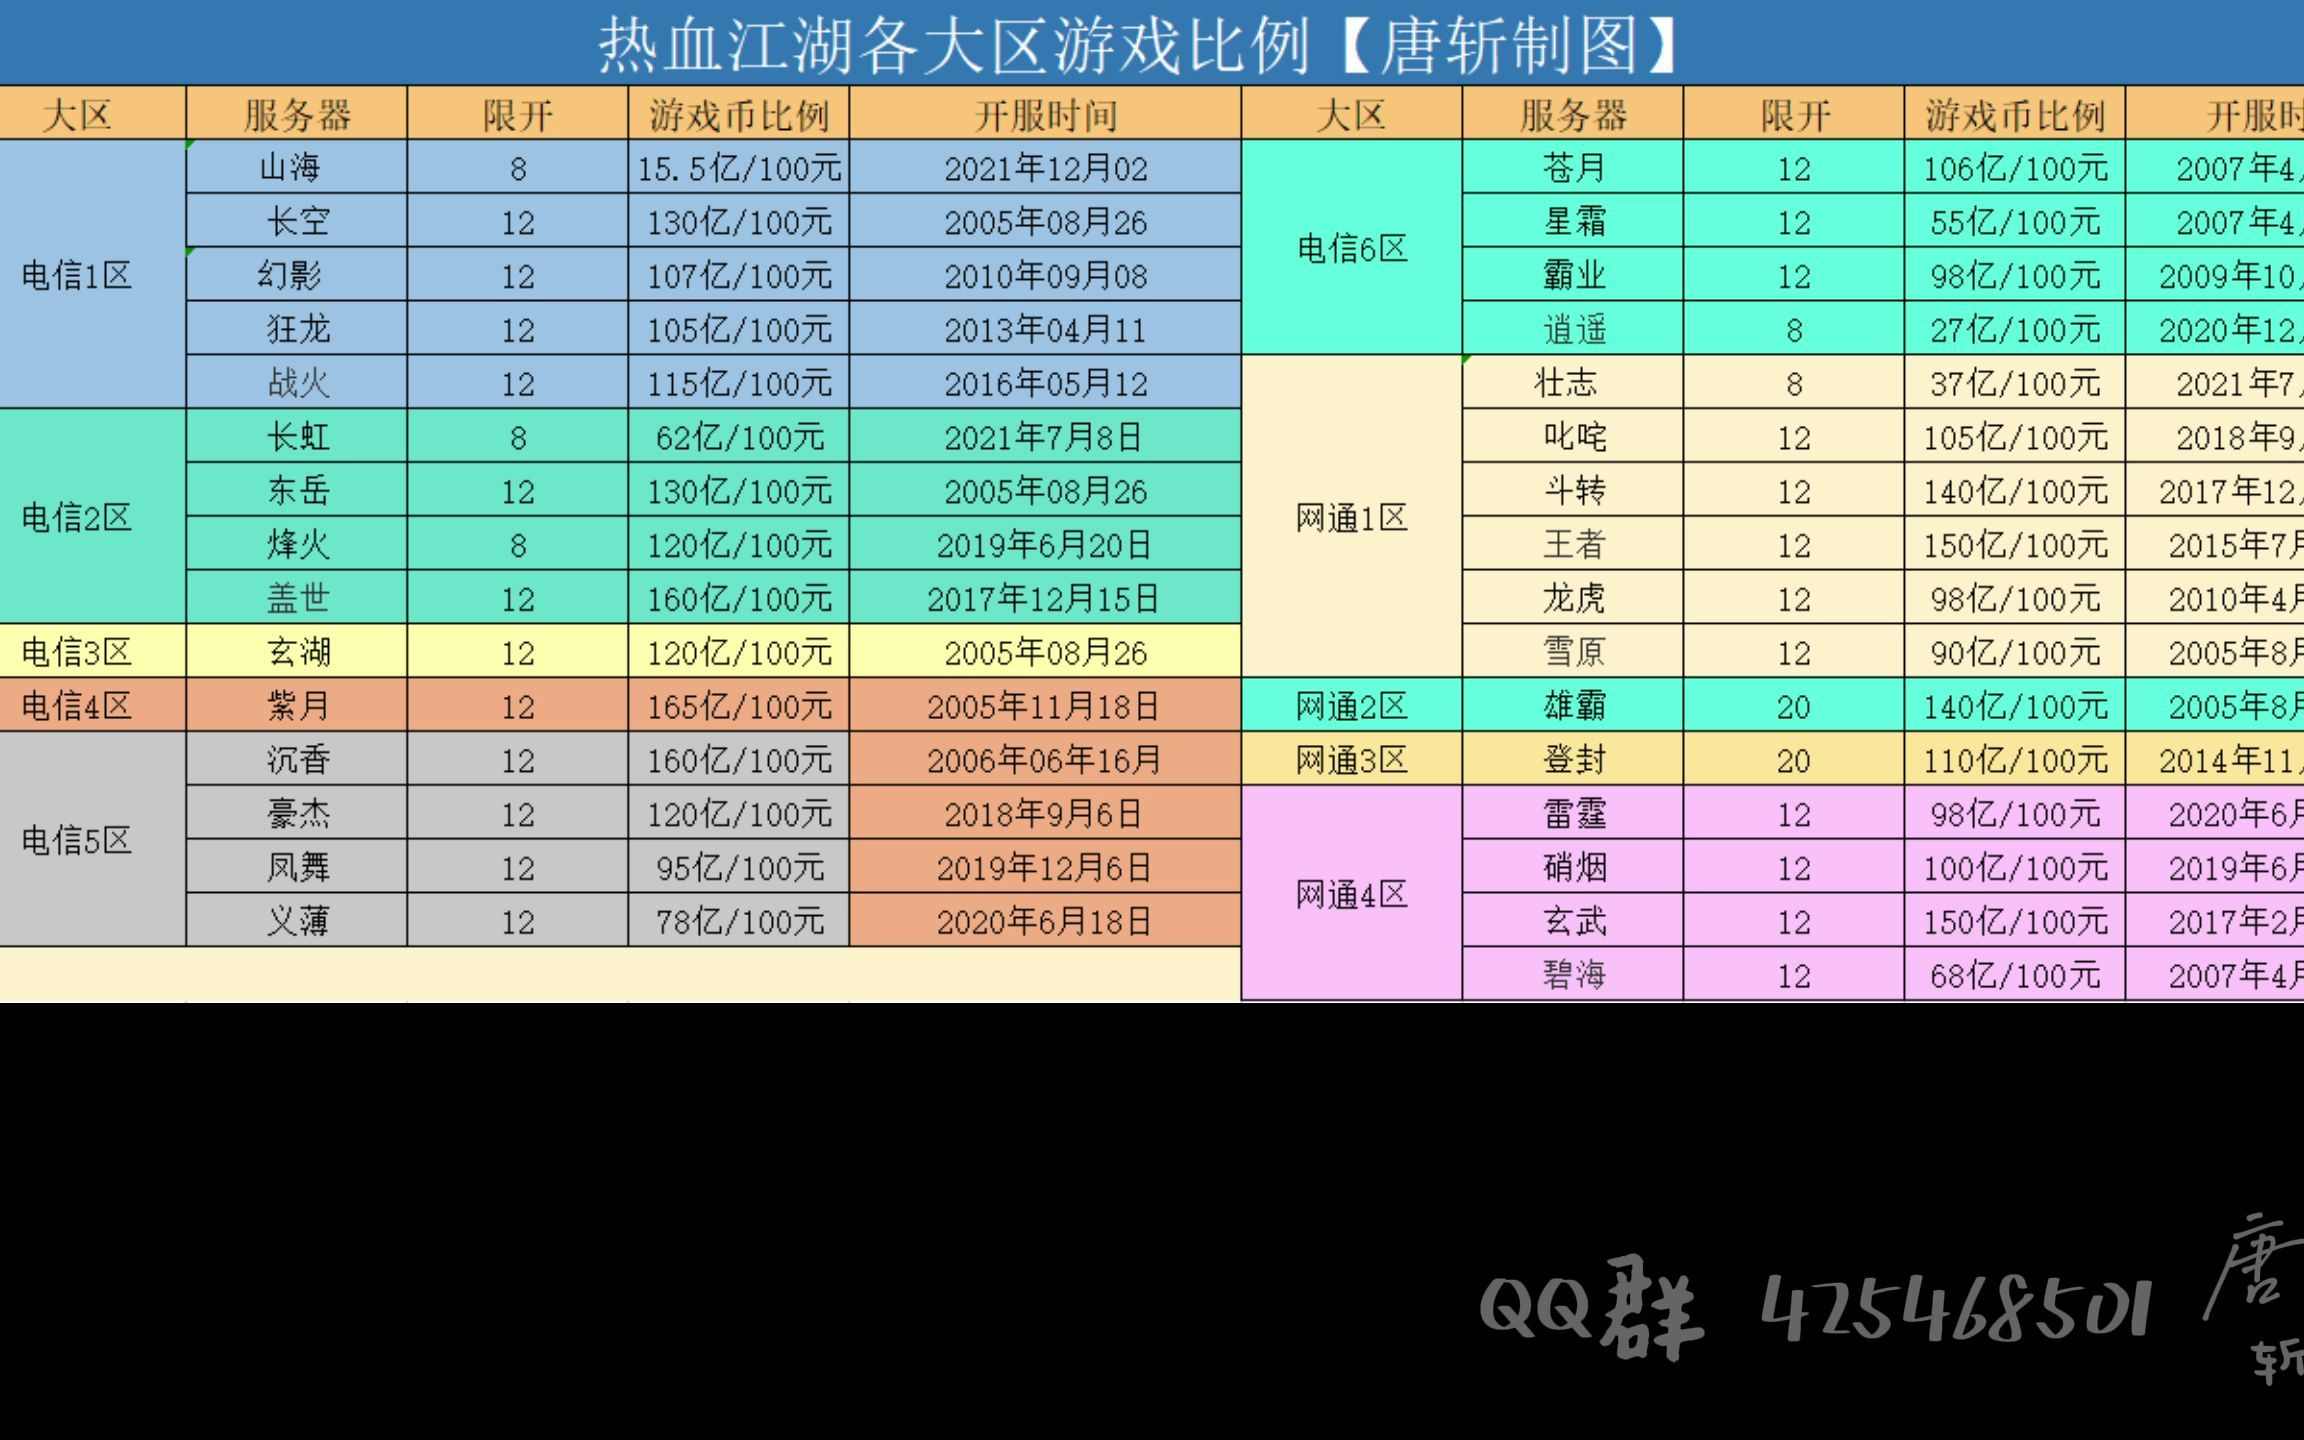Select the 网通2区 region cell

coord(1351,706)
